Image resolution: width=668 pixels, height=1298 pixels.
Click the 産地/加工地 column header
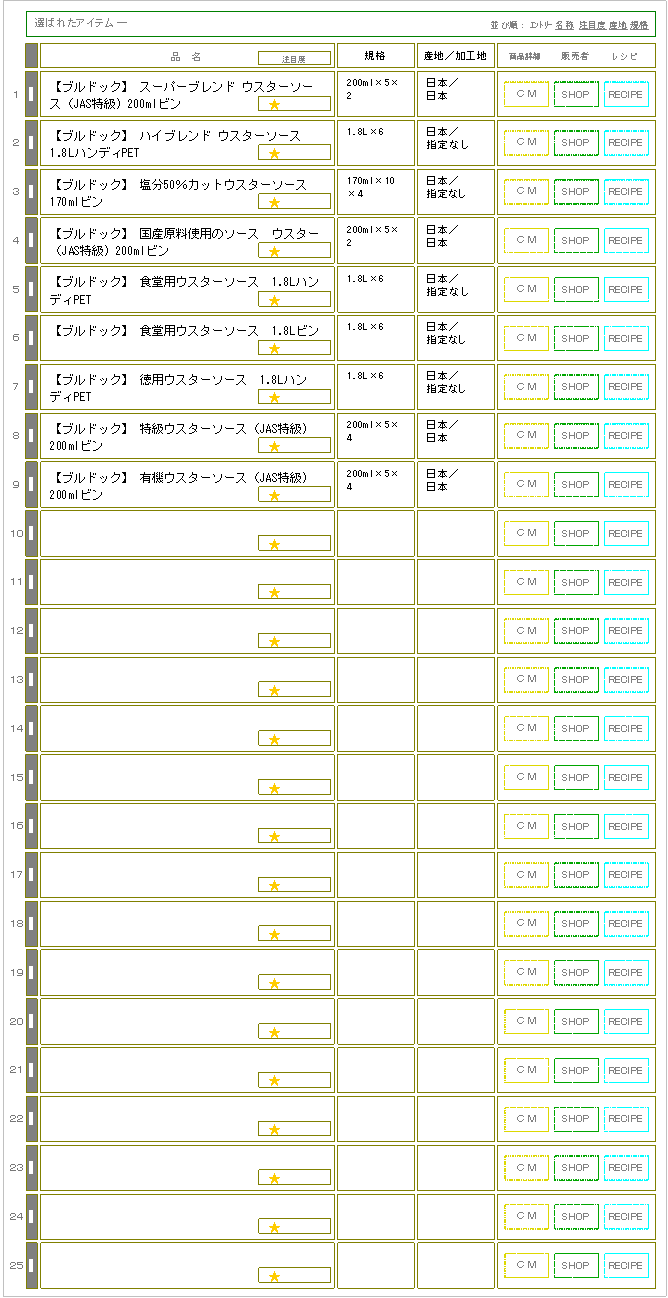455,56
